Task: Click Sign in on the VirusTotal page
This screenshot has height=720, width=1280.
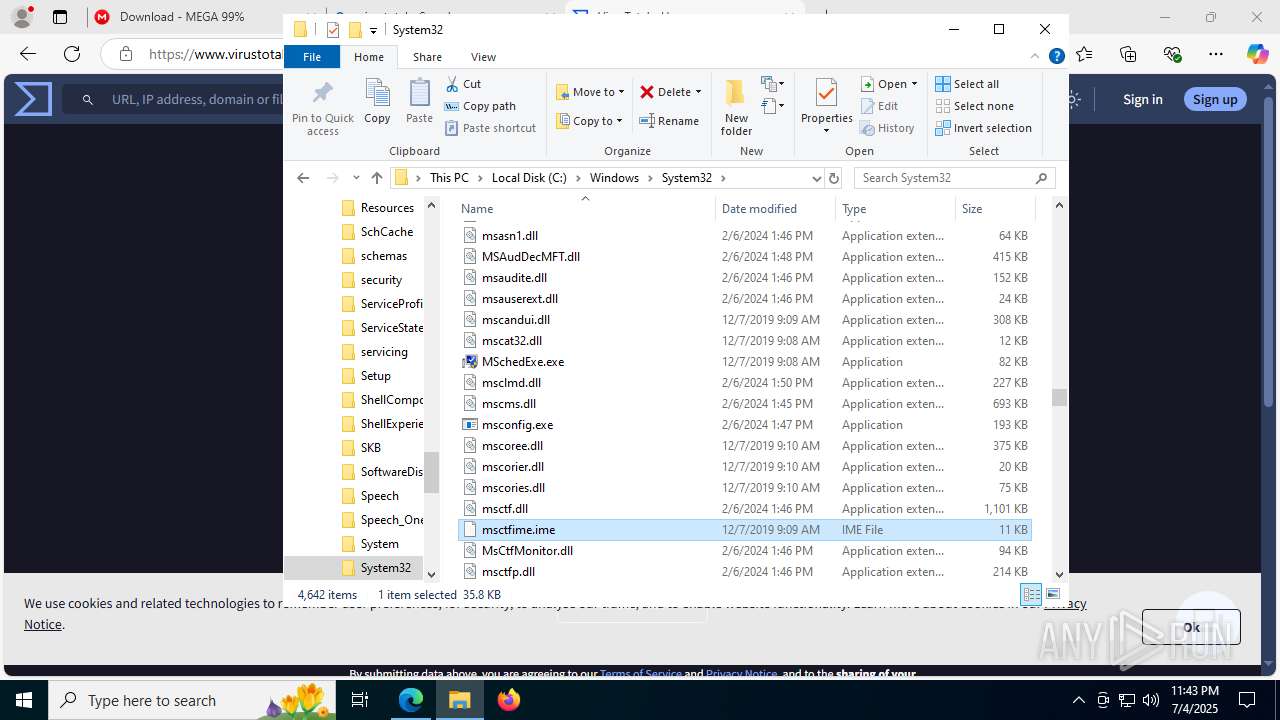Action: (x=1142, y=99)
